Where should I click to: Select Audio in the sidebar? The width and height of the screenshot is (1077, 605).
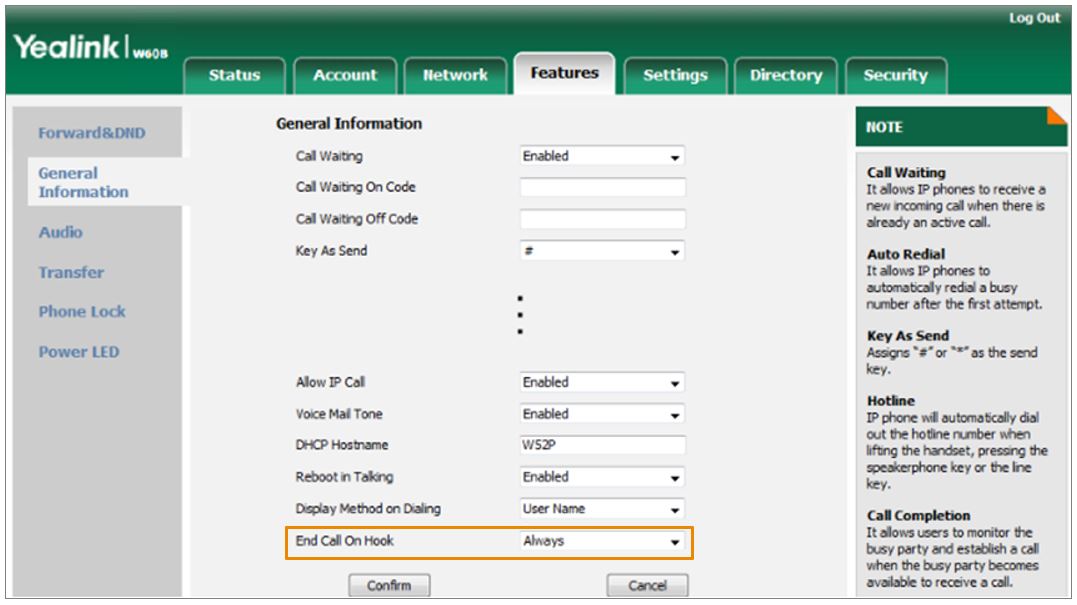coord(60,232)
